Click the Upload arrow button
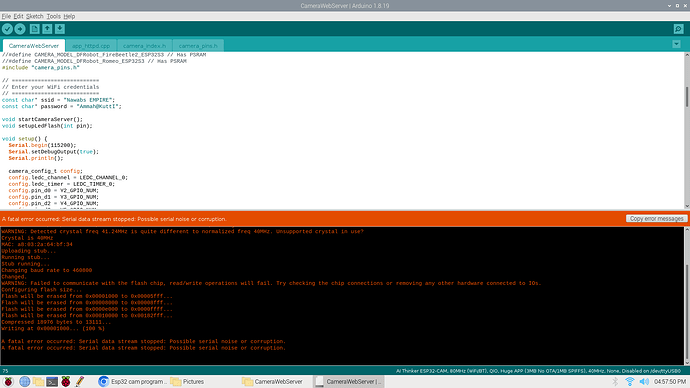690x388 pixels. coord(20,29)
